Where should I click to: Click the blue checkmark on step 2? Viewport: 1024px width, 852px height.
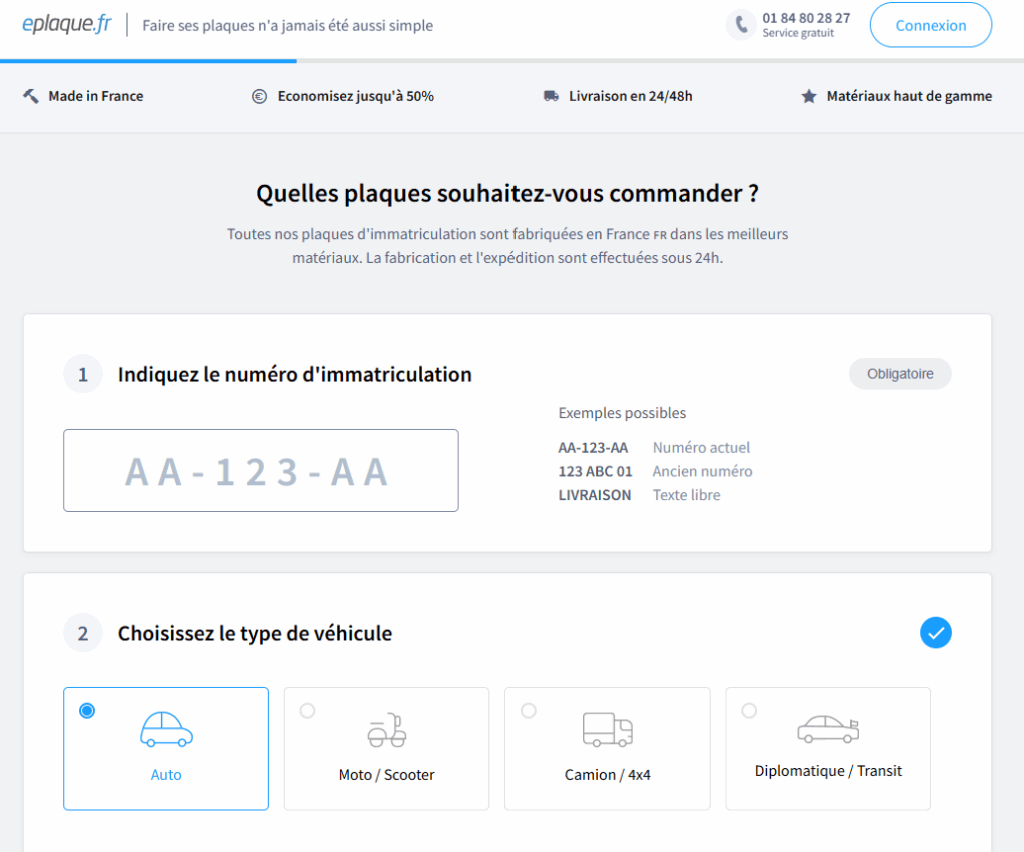tap(936, 633)
